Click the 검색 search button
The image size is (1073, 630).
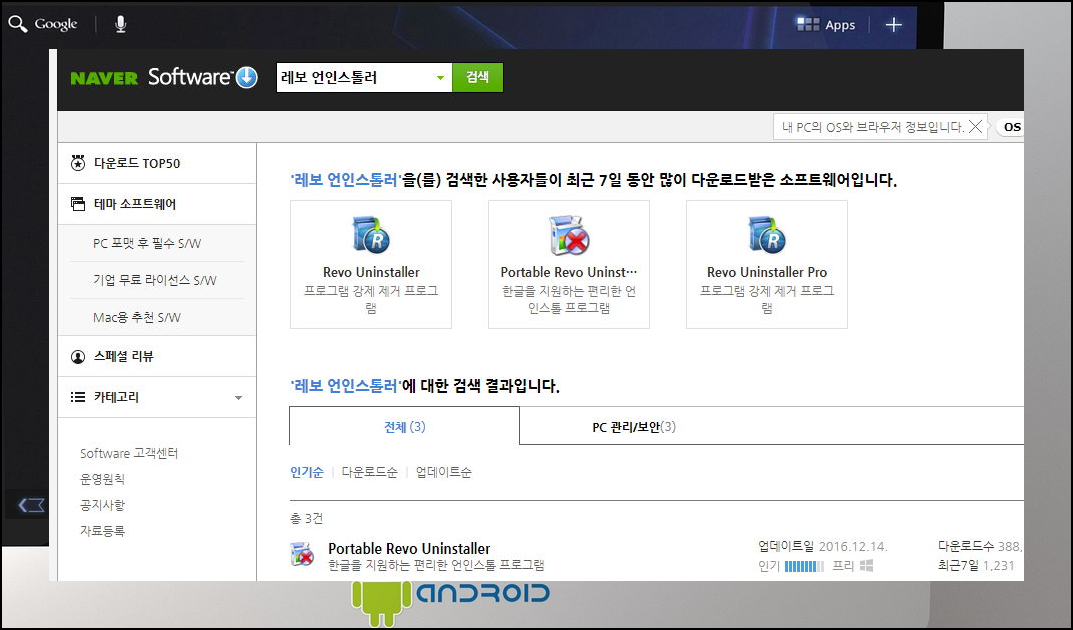[478, 77]
